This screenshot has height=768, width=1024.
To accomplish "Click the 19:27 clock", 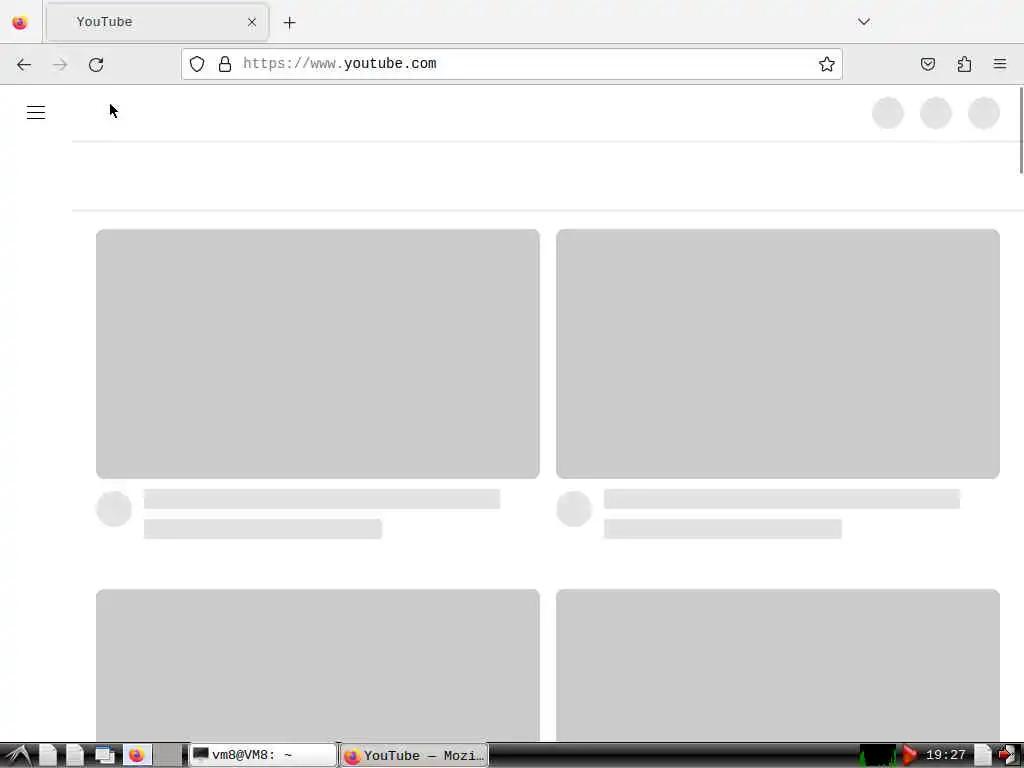I will (945, 756).
